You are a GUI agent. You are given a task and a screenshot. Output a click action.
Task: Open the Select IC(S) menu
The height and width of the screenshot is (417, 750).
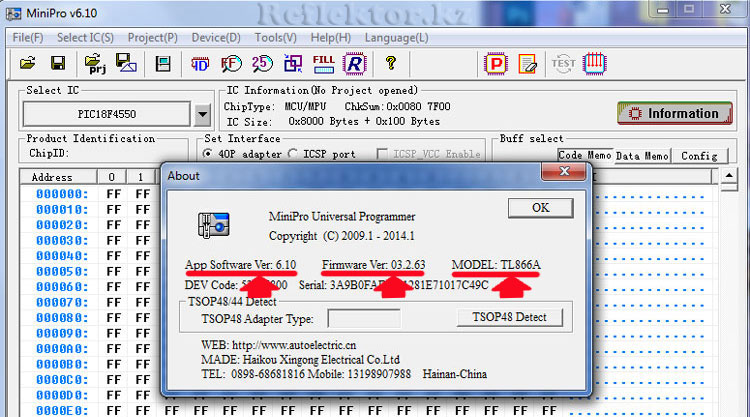coord(85,37)
